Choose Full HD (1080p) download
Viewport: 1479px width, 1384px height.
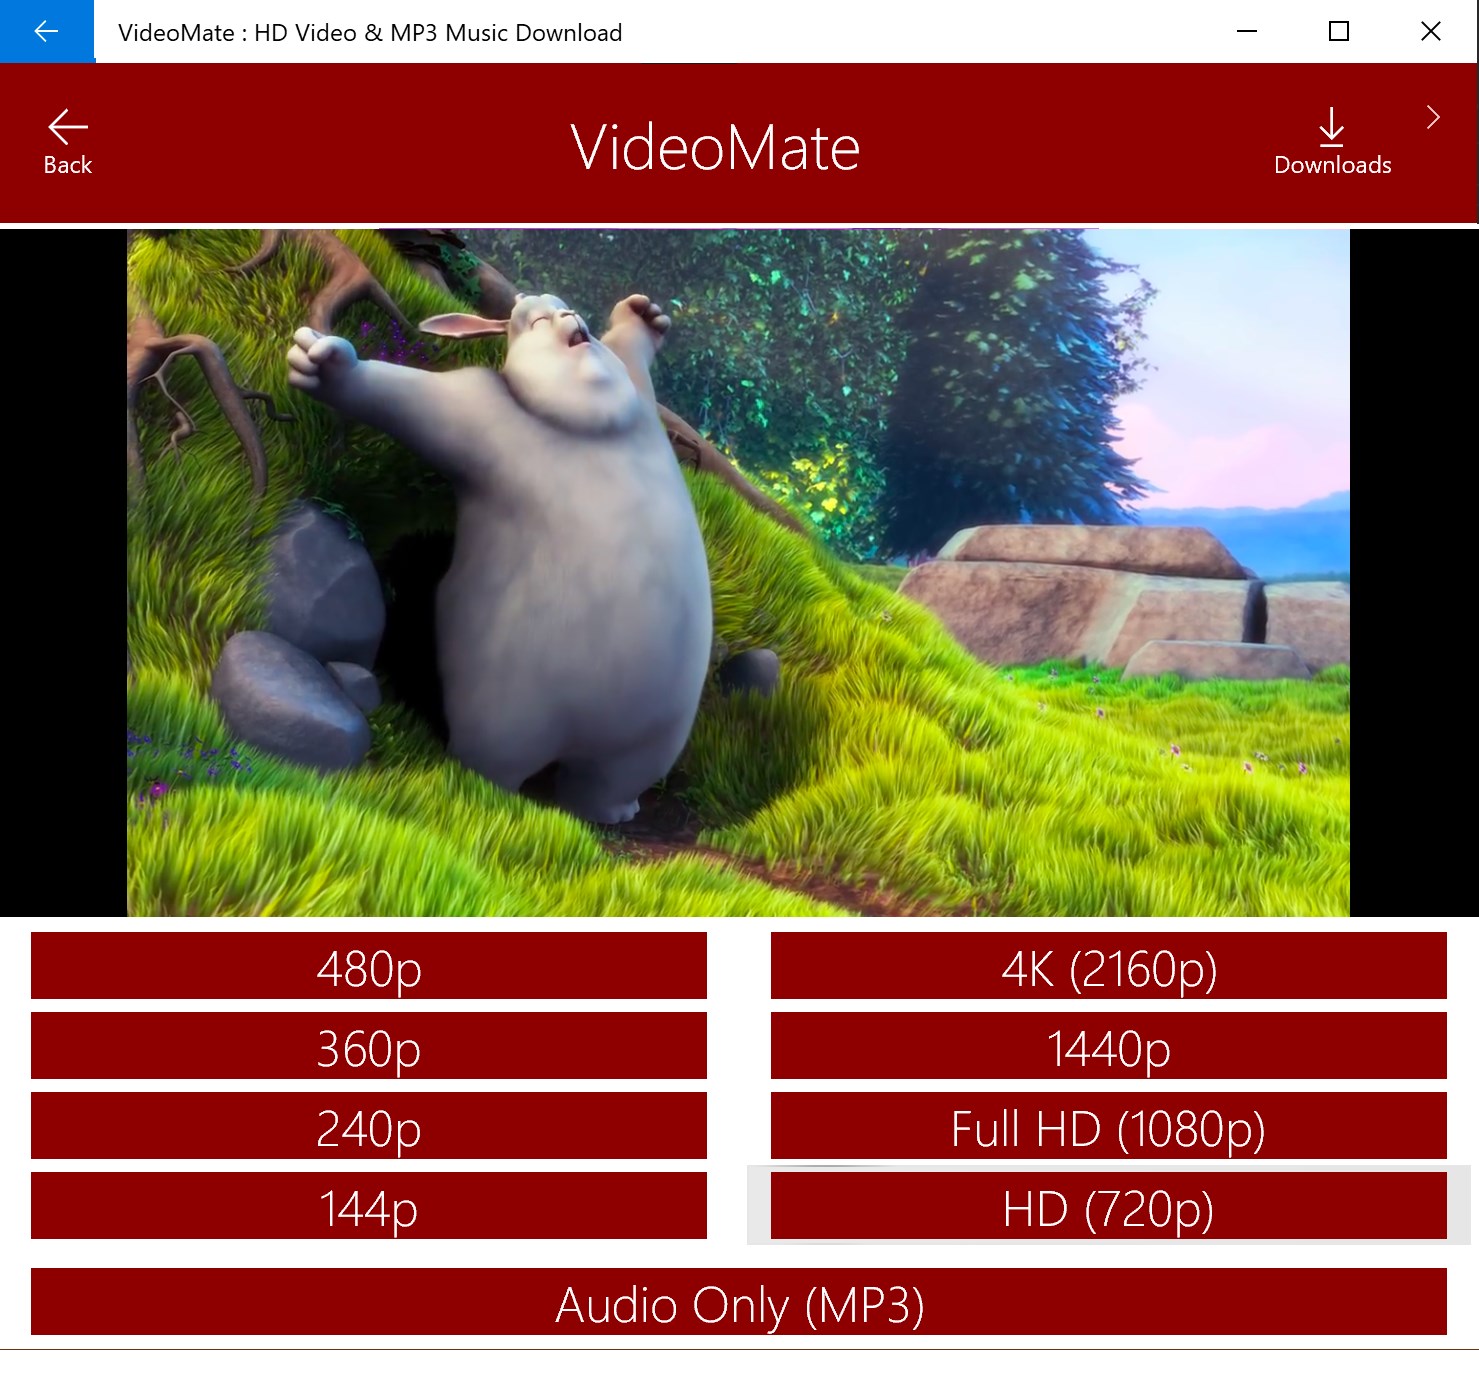coord(1109,1126)
